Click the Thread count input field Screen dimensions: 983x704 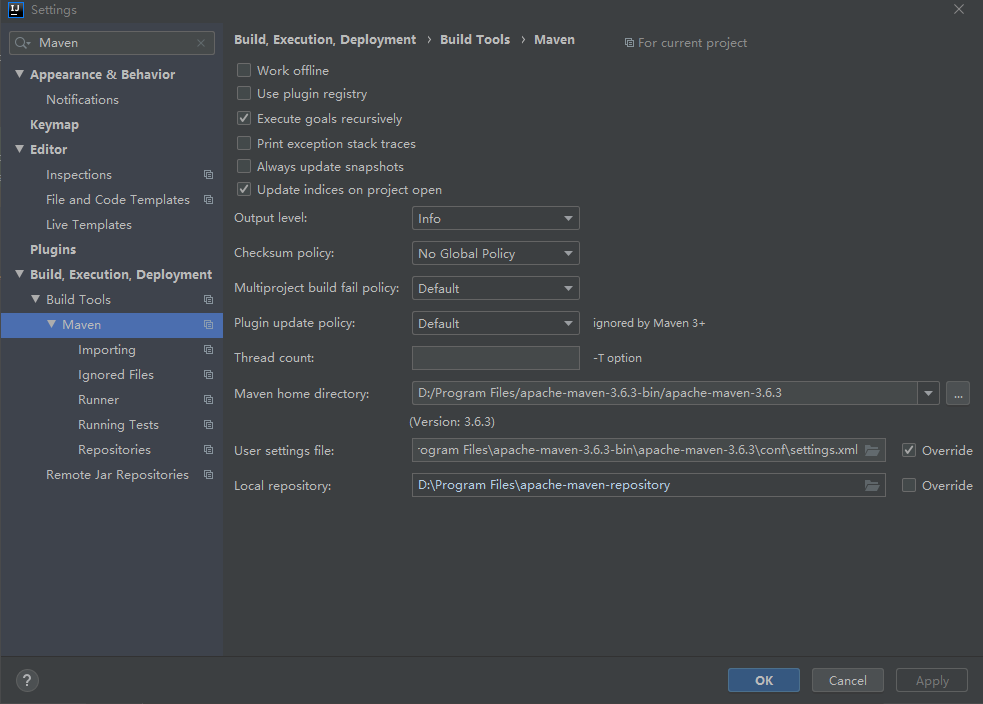[x=495, y=358]
